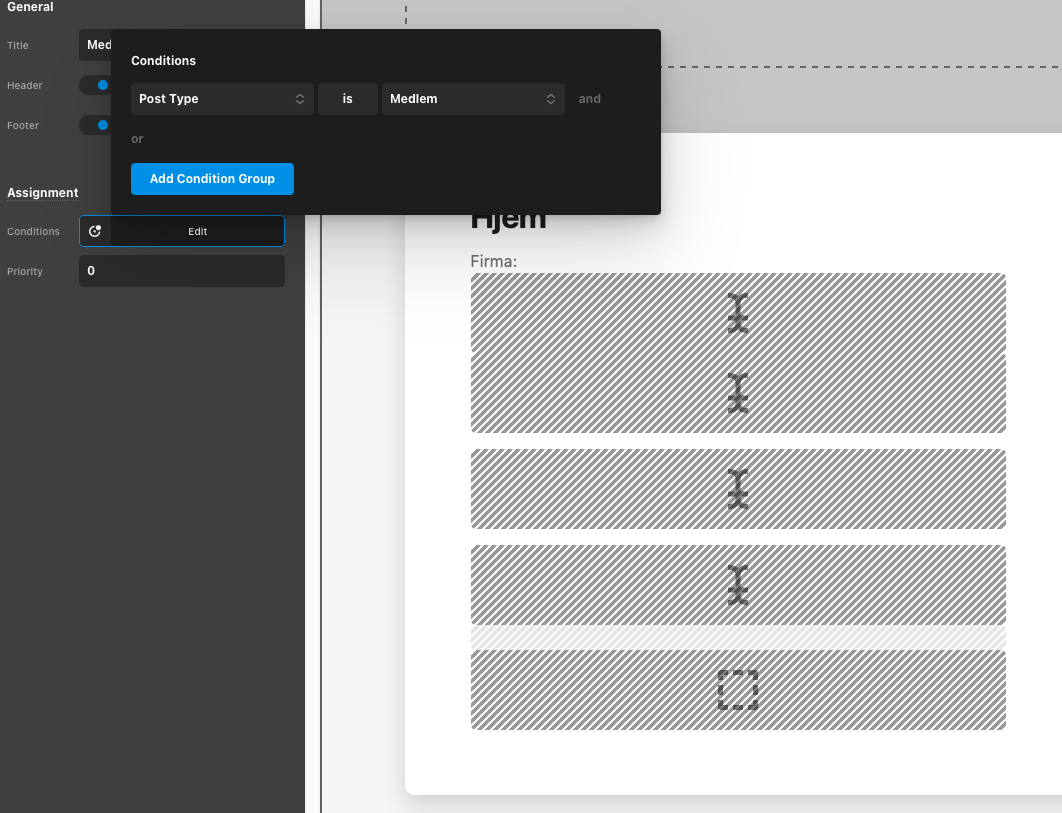Toggle the Header switch

click(x=96, y=85)
